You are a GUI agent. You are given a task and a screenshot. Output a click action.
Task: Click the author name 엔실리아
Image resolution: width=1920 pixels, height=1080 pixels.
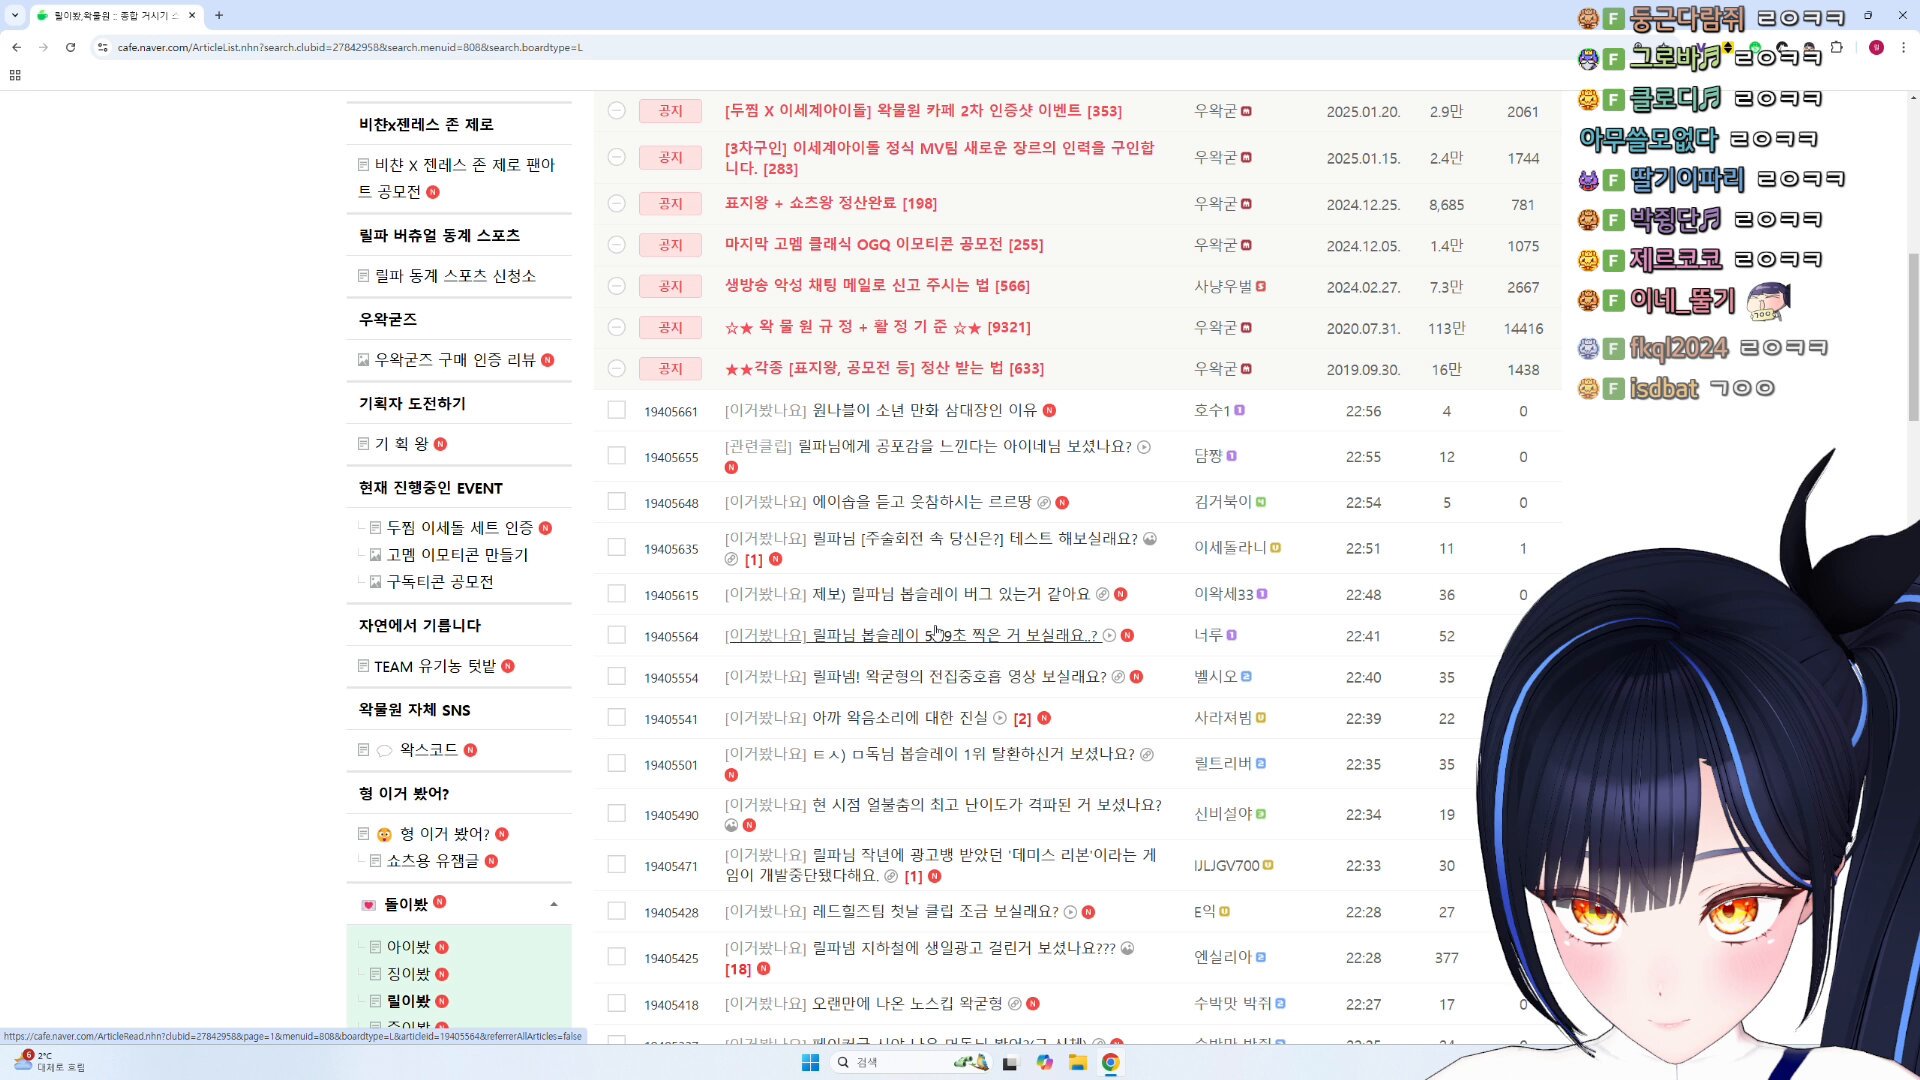click(1222, 957)
